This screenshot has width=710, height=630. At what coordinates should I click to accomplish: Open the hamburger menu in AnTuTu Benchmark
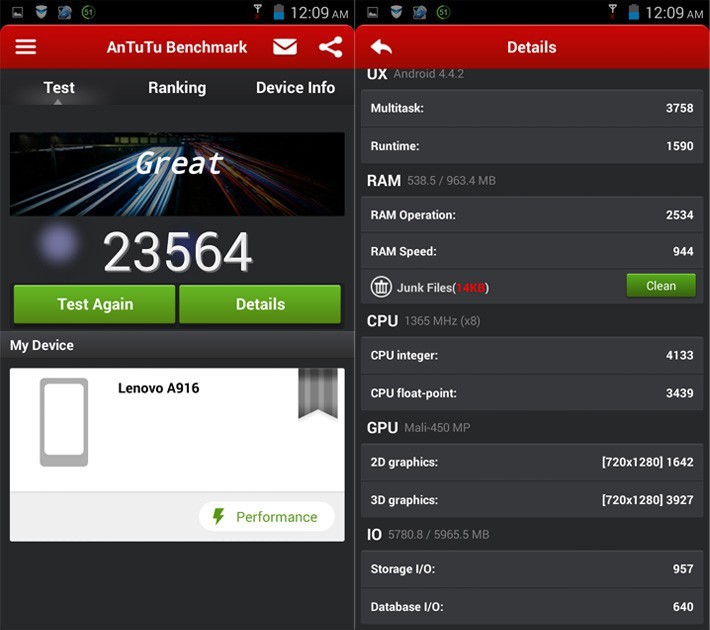[26, 47]
